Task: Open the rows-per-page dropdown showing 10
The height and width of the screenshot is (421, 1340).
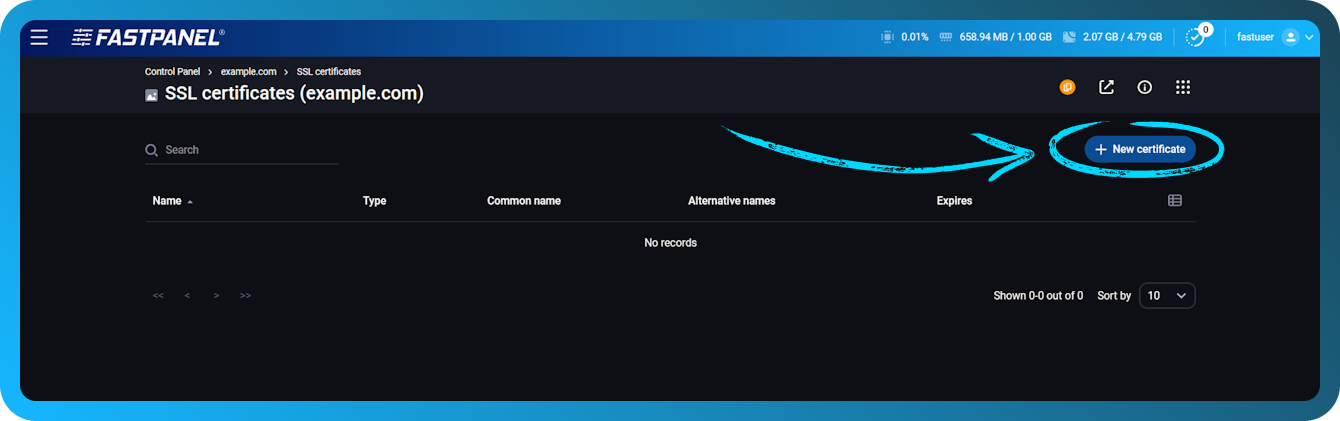Action: (1167, 296)
